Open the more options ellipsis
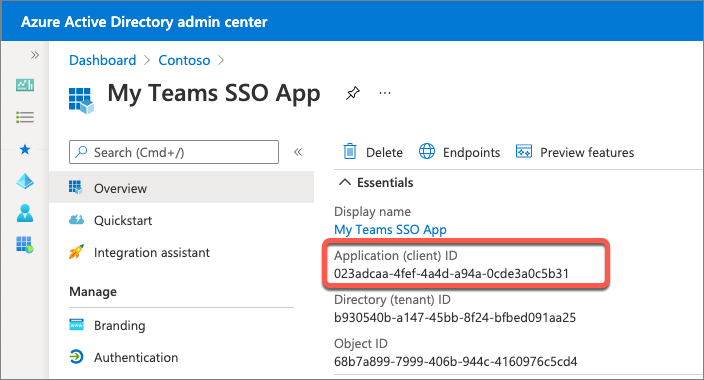Viewport: 704px width, 380px height. coord(385,93)
